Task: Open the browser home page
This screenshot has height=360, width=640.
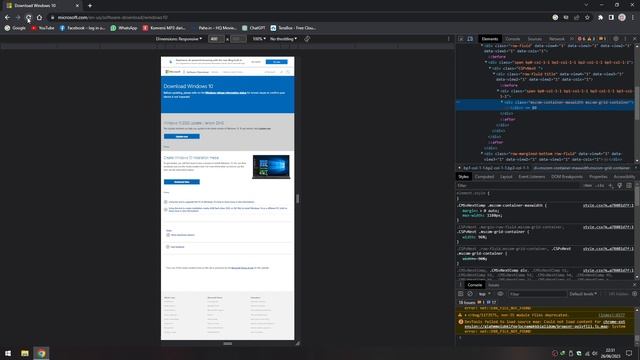Action: tap(39, 18)
